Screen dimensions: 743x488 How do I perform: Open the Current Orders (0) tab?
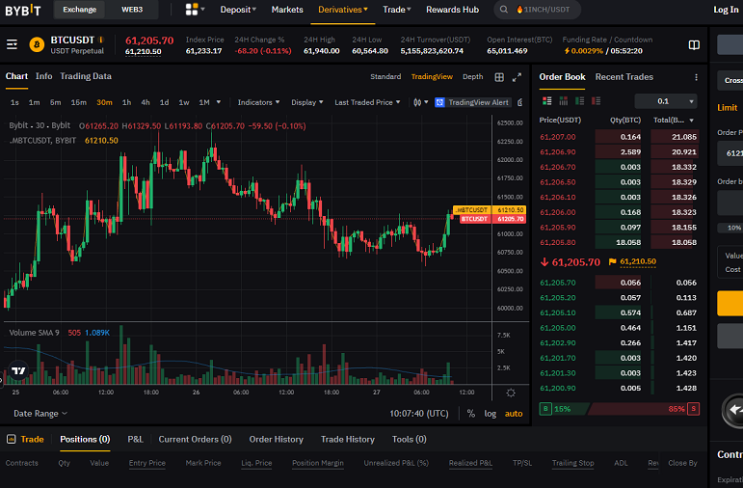195,439
